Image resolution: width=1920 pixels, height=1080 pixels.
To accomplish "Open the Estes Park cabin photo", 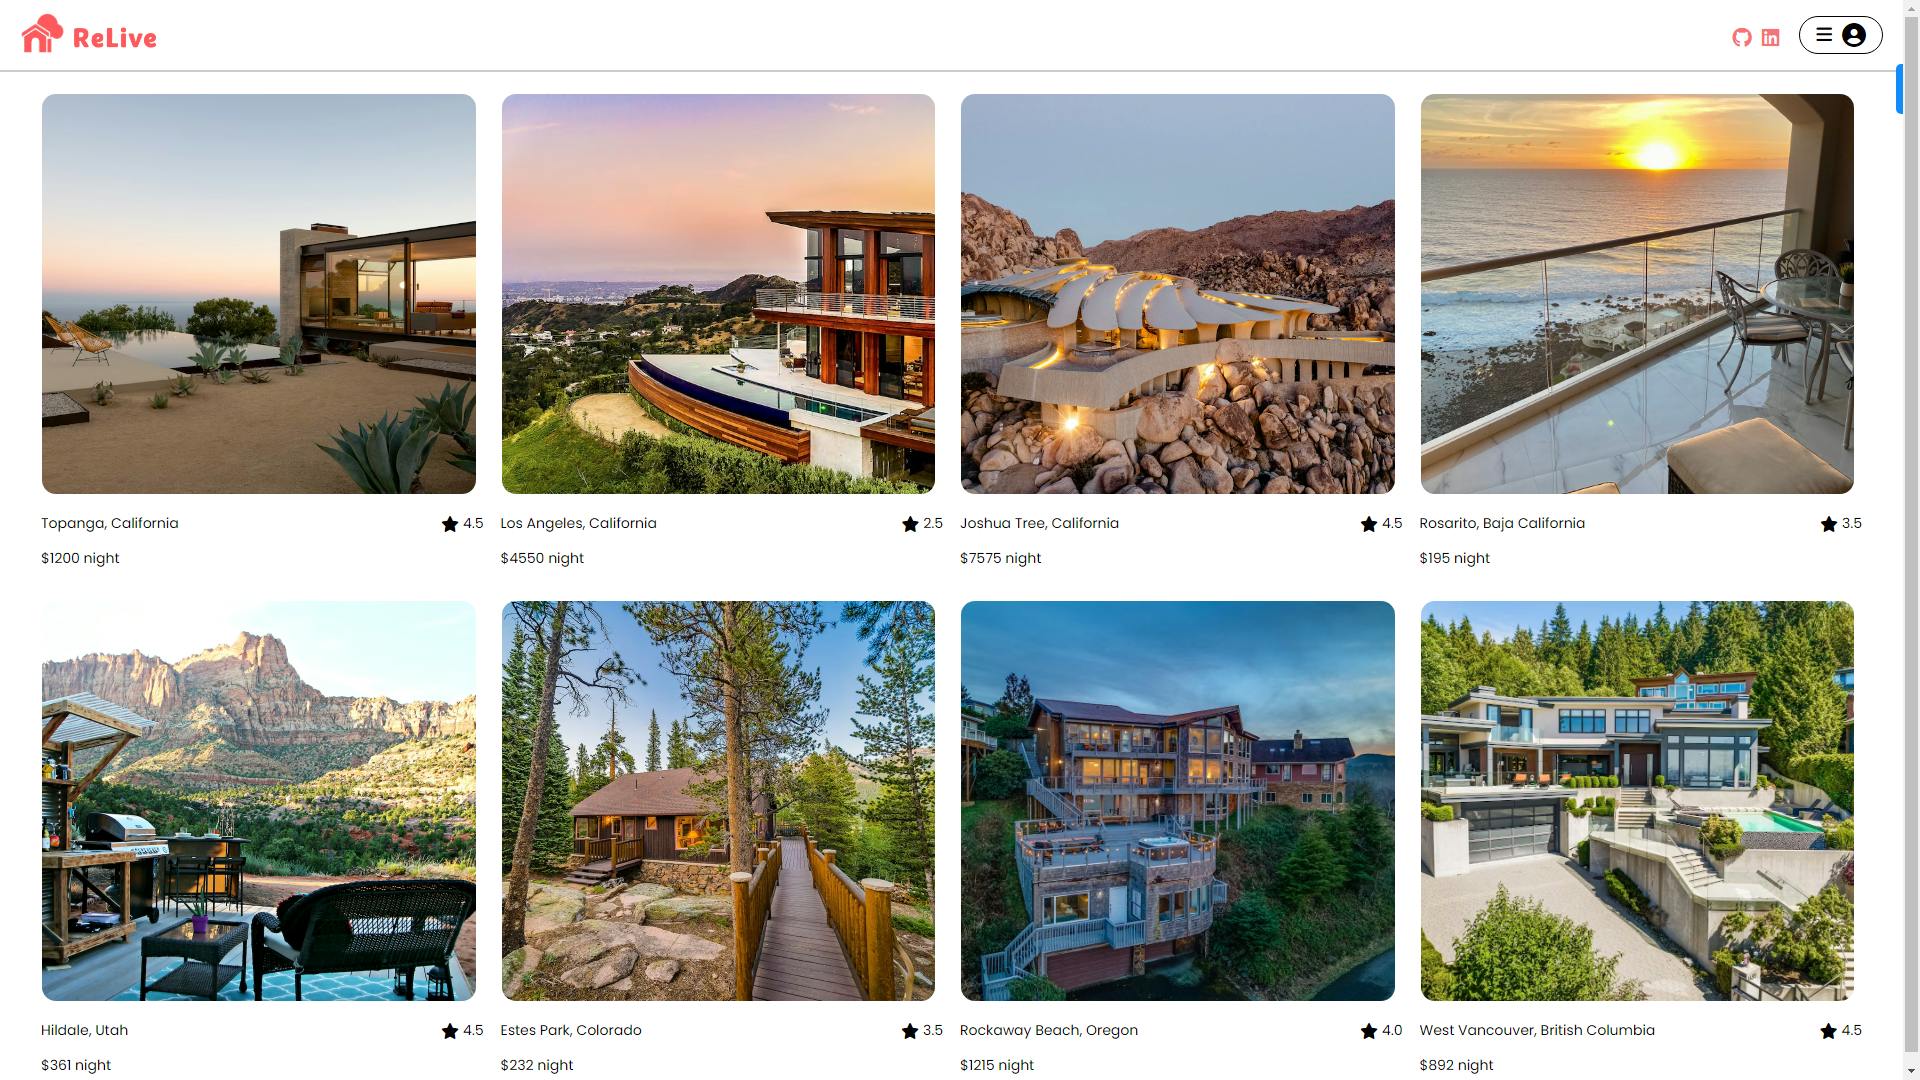I will (x=718, y=801).
